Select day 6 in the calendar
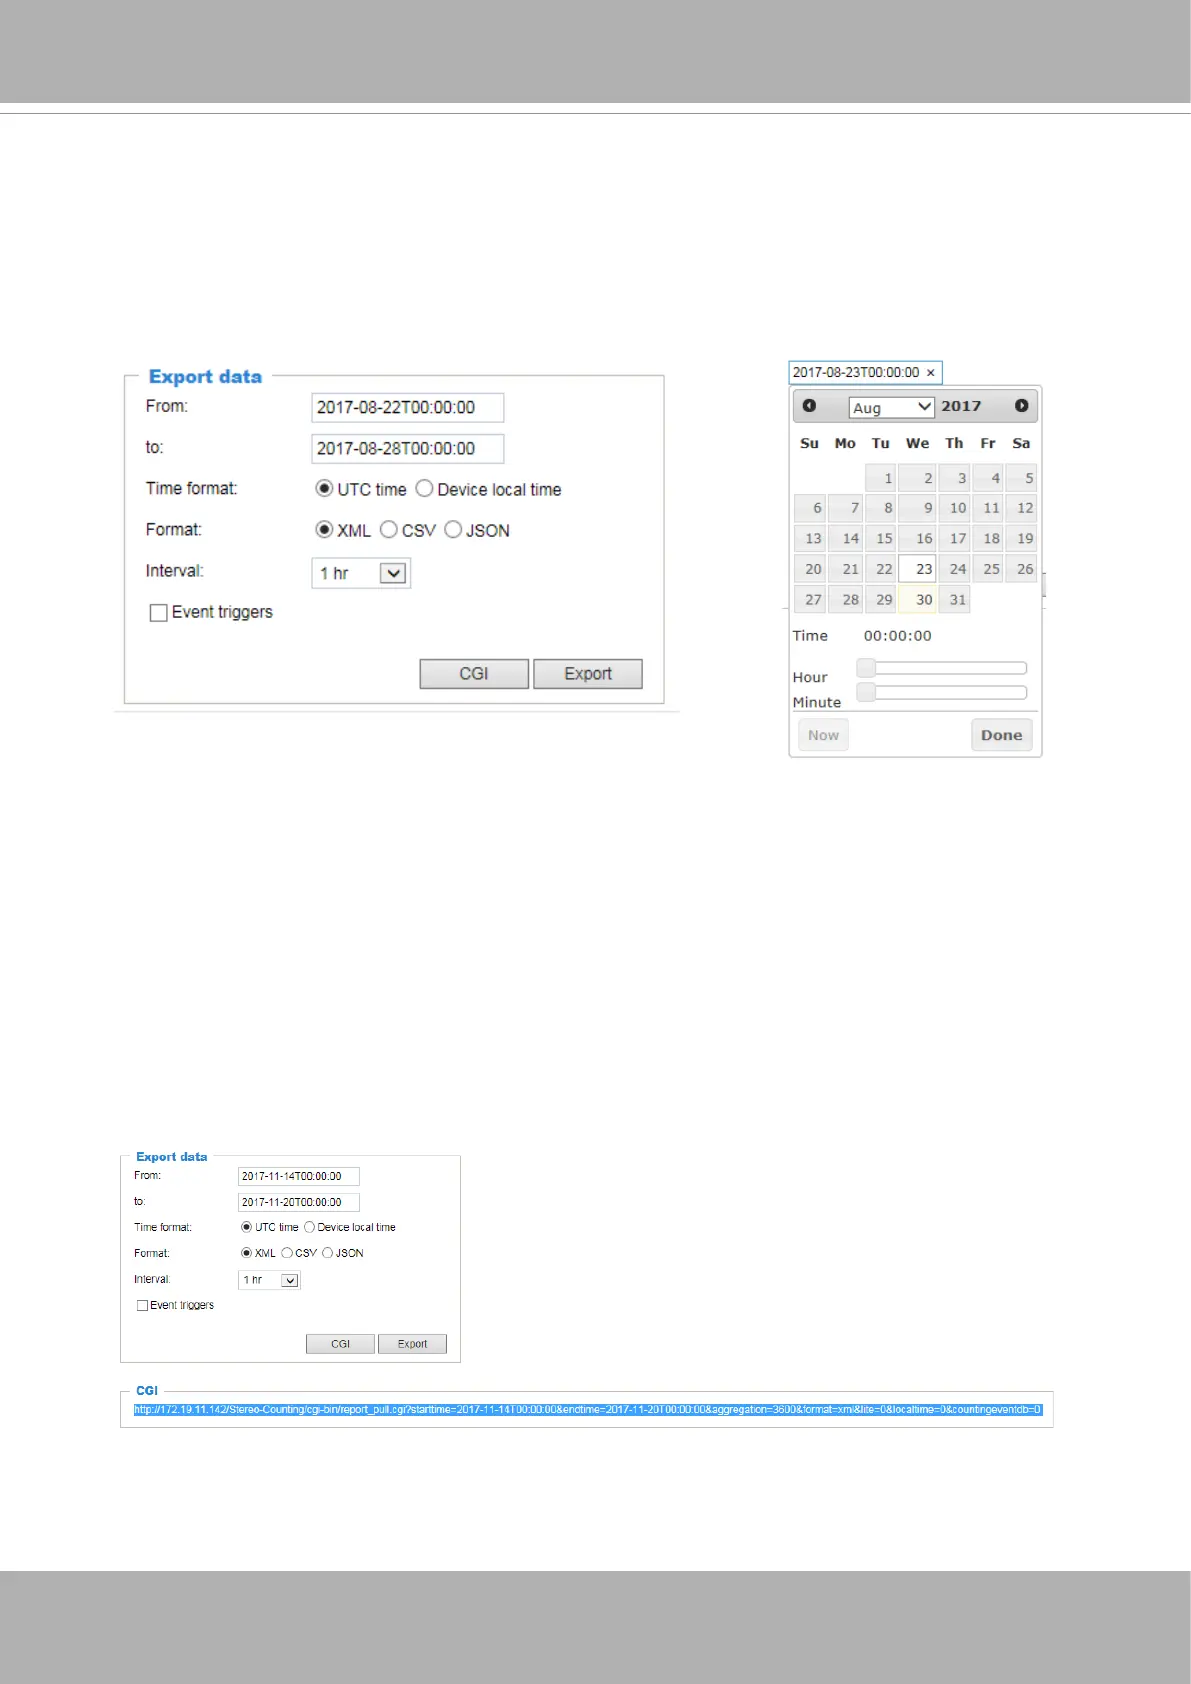Image resolution: width=1191 pixels, height=1684 pixels. (810, 508)
